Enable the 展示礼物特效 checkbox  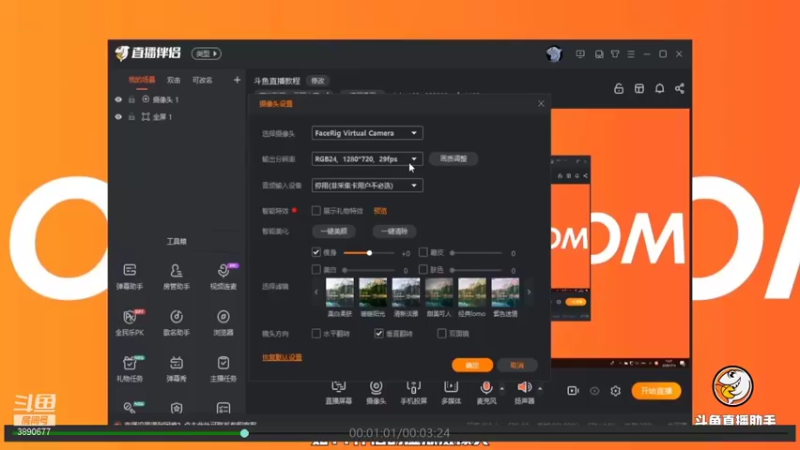(x=316, y=210)
